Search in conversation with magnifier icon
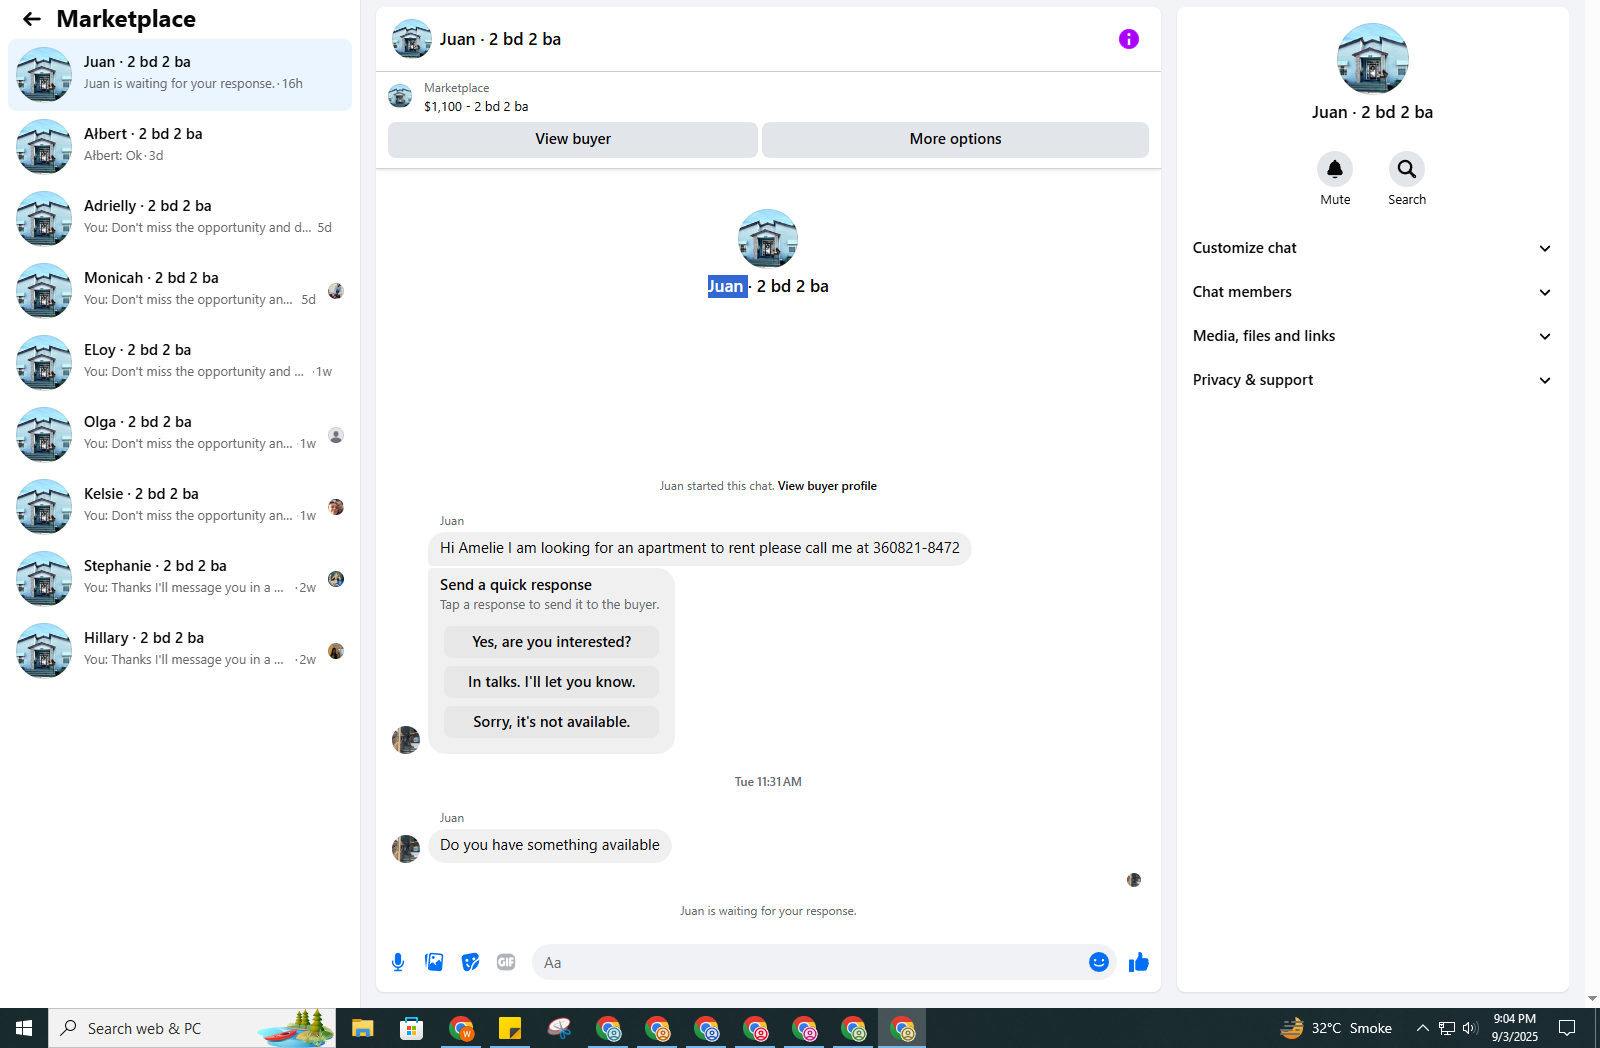This screenshot has height=1048, width=1600. (1407, 169)
